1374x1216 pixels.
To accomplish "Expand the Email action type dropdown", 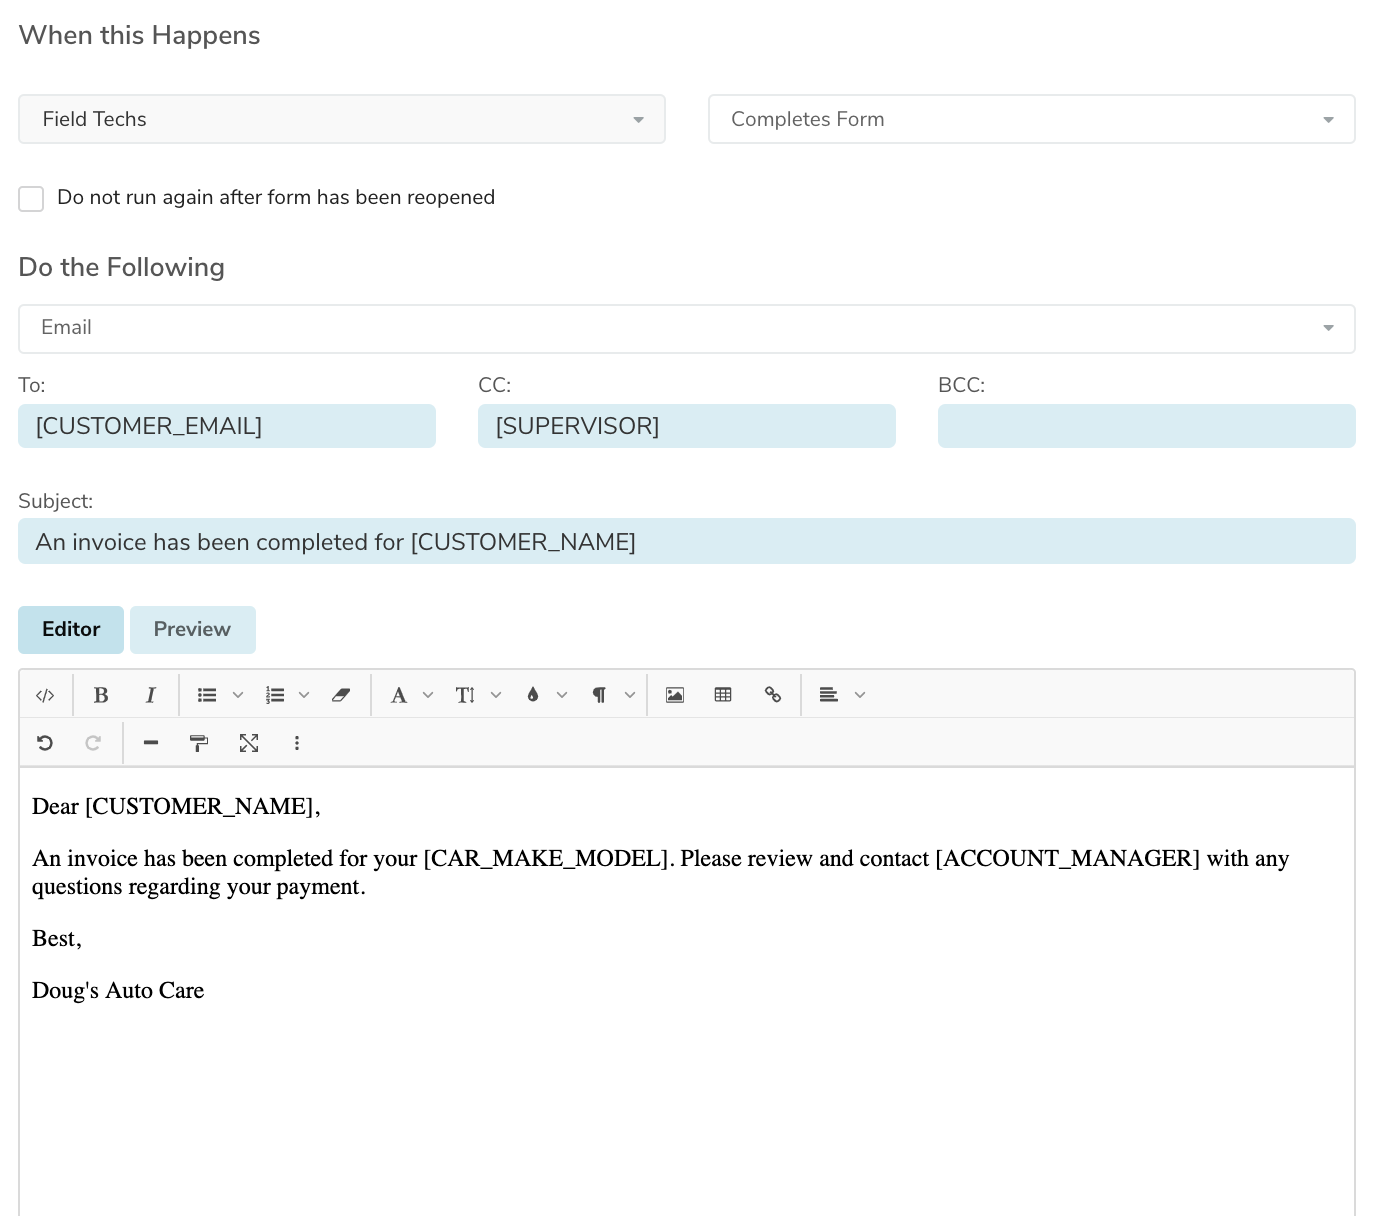I will click(x=1328, y=328).
